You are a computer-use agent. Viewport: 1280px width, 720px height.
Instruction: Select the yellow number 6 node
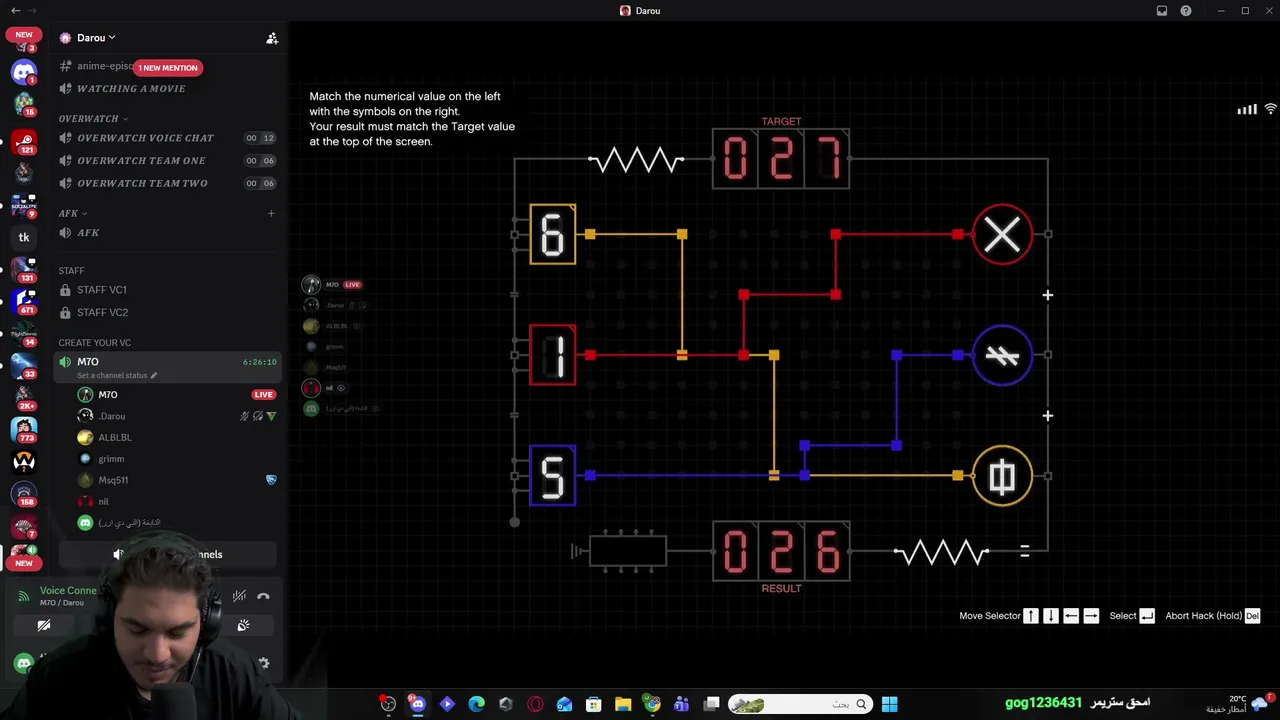point(553,234)
